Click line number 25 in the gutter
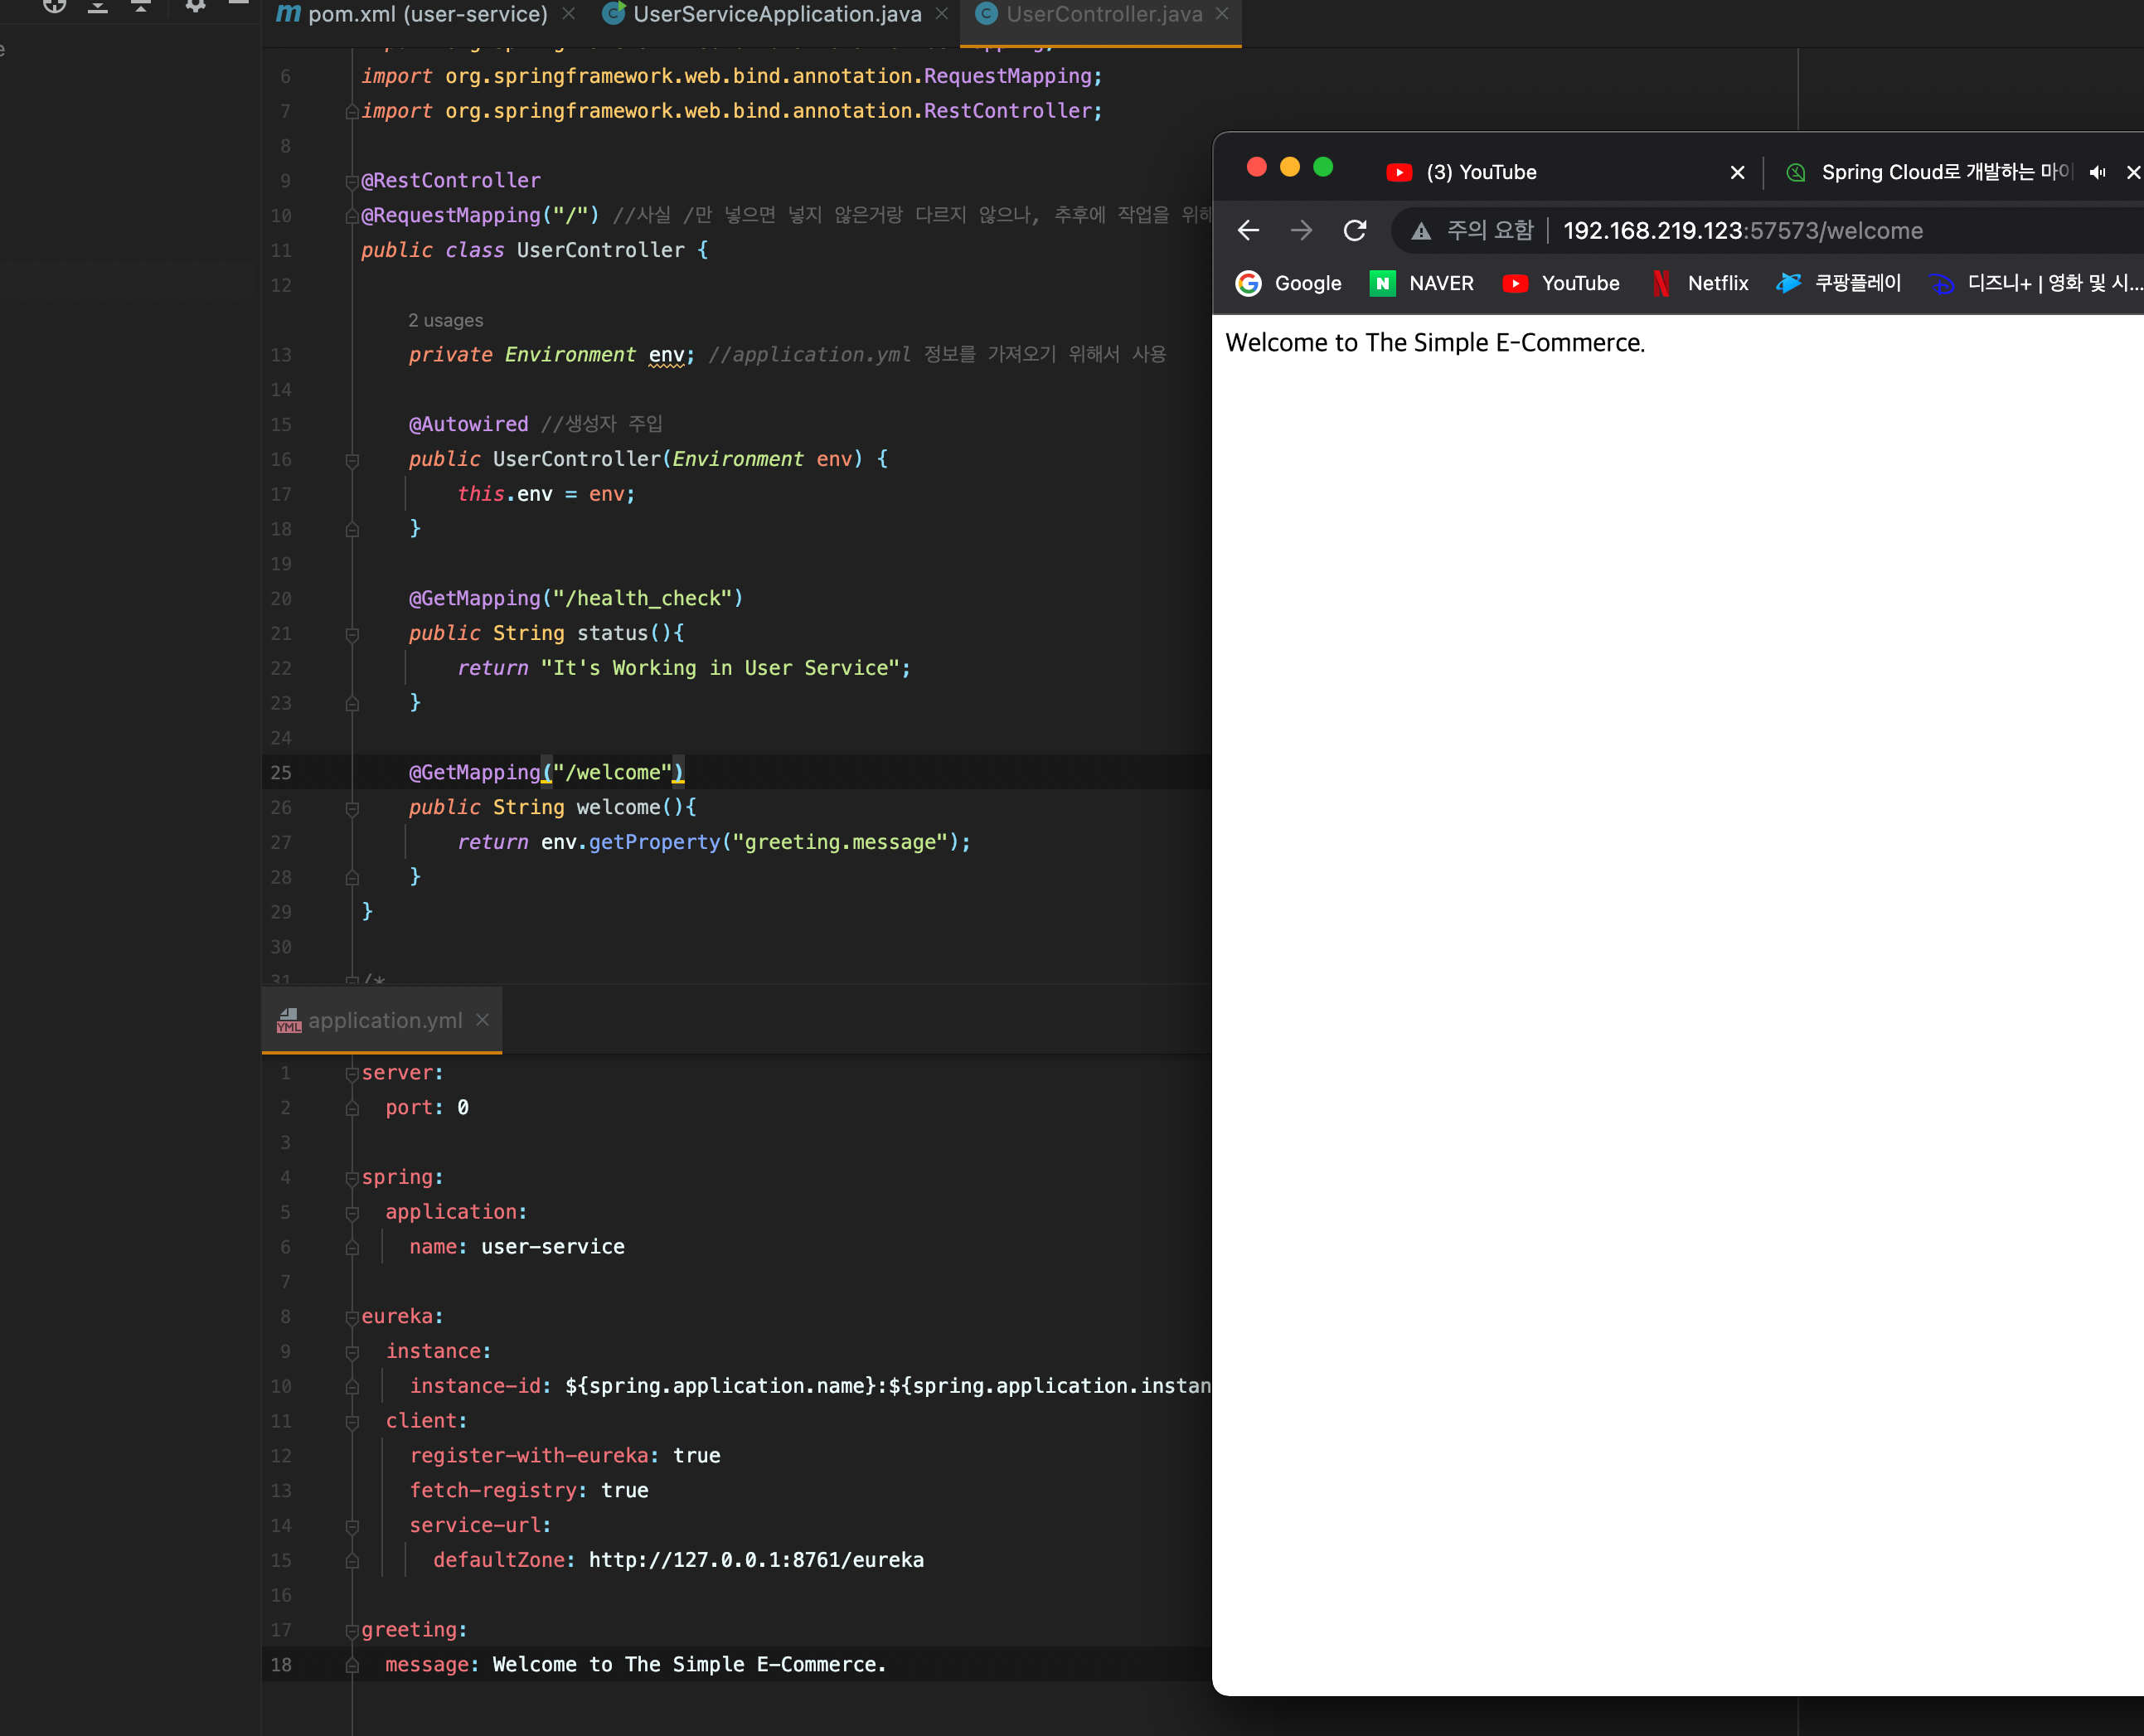Viewport: 2144px width, 1736px height. [x=281, y=772]
